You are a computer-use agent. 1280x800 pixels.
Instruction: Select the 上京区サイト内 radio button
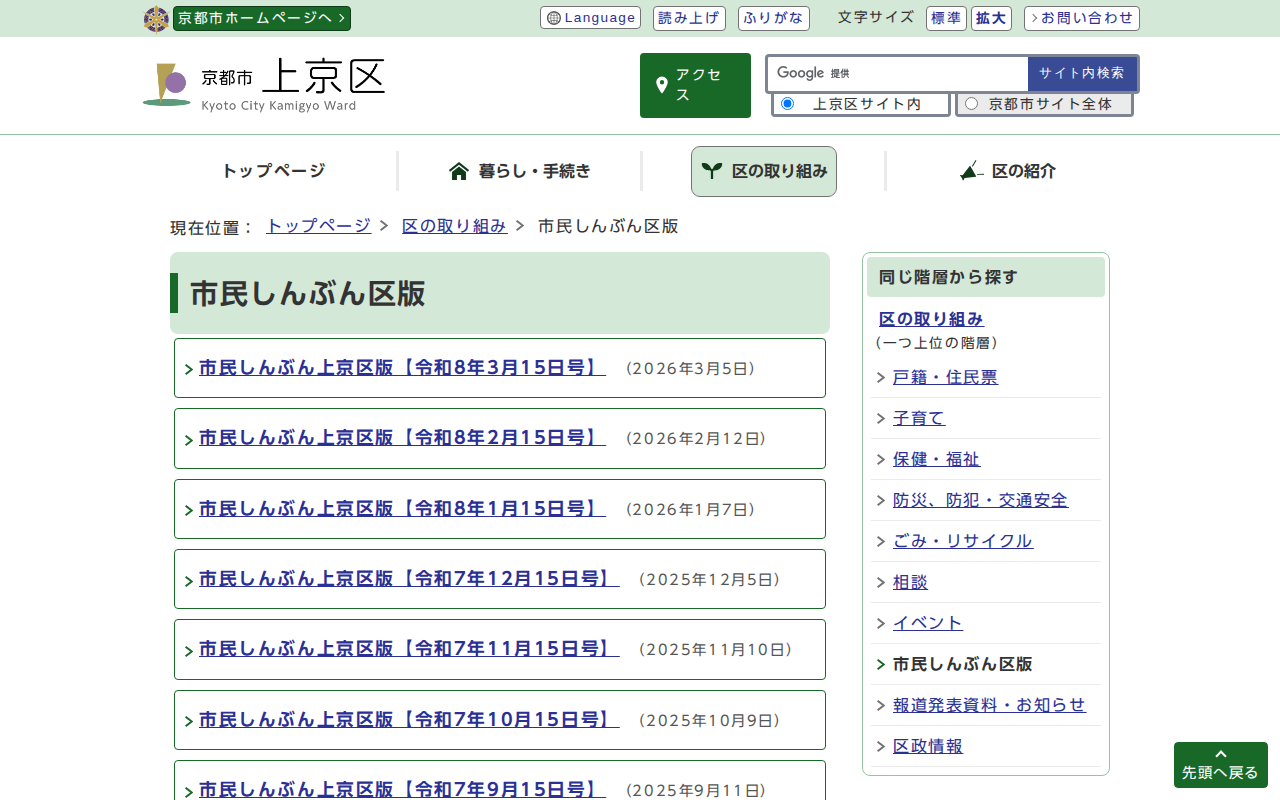tap(787, 103)
